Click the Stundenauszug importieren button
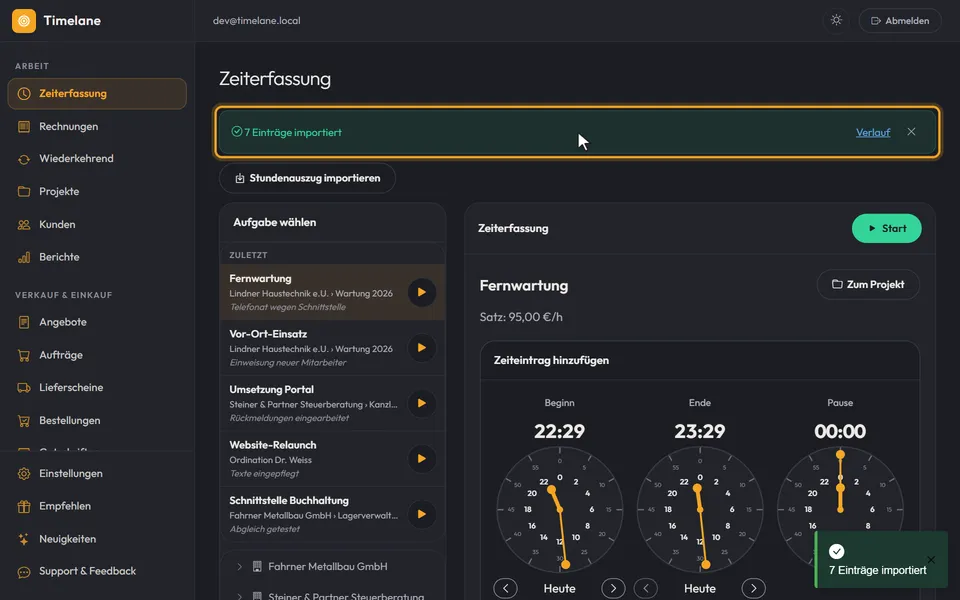This screenshot has height=600, width=960. [x=307, y=178]
